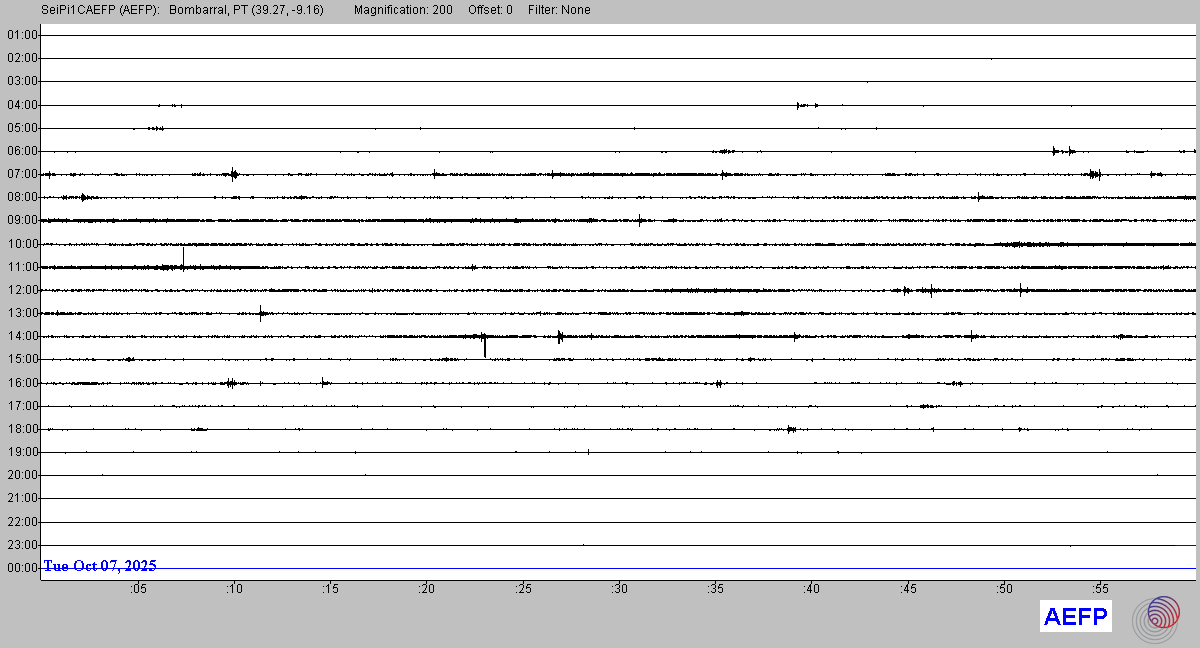This screenshot has width=1200, height=648.
Task: Pick the 23:00 hour label
Action: 22,545
